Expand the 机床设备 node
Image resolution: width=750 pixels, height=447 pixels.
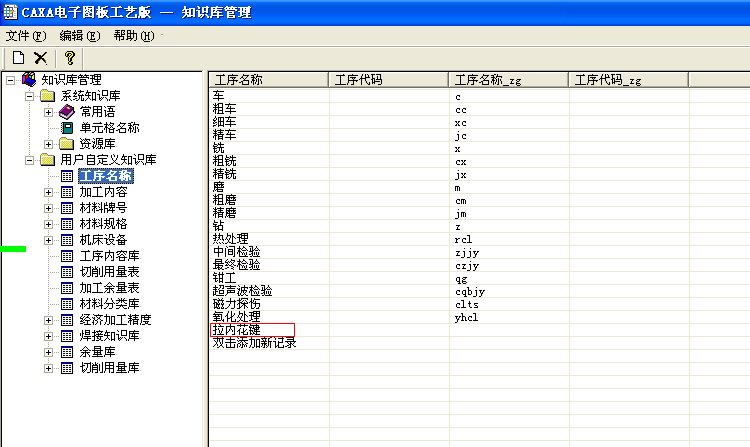click(48, 240)
